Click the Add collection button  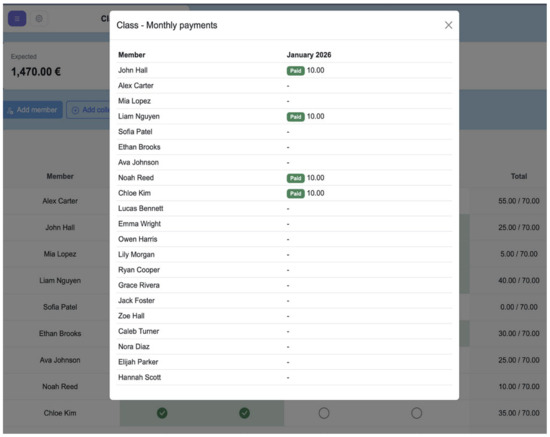(x=88, y=110)
